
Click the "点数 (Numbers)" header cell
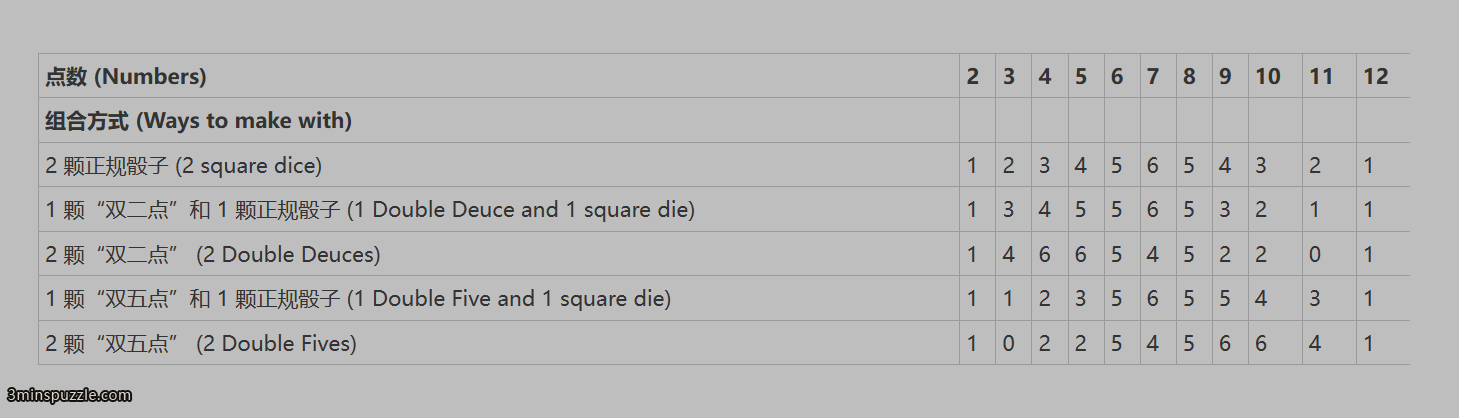pyautogui.click(x=126, y=76)
